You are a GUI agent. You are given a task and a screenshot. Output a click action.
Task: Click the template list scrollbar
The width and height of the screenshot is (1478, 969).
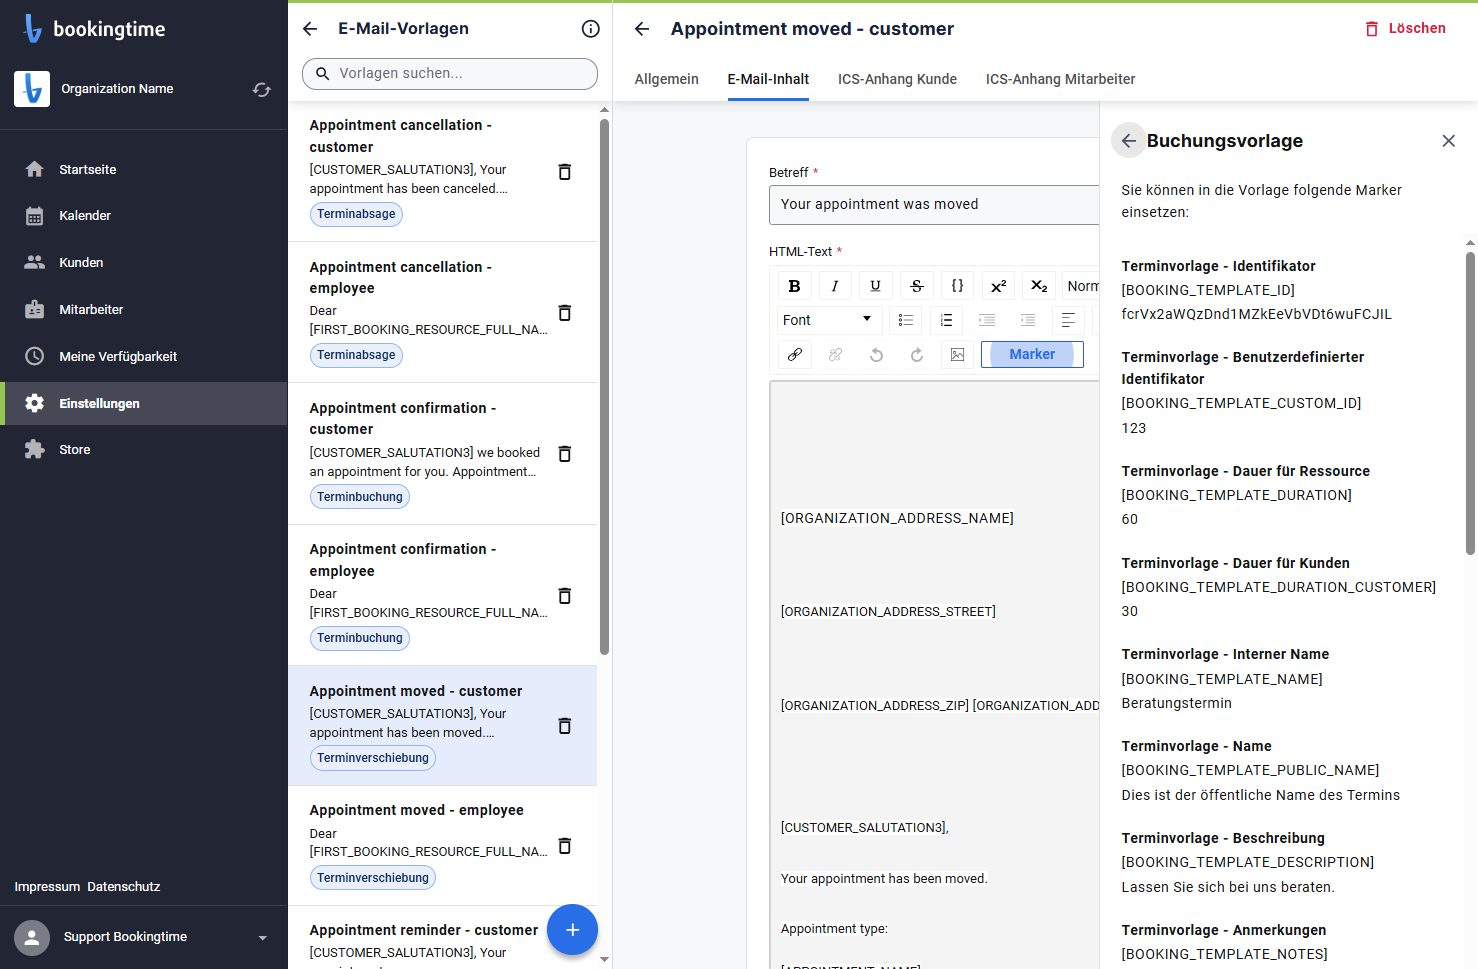[x=604, y=387]
